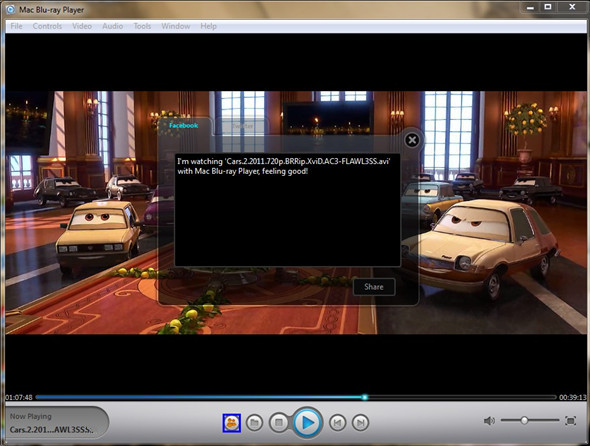This screenshot has height=446, width=590.
Task: Skip to the next chapter
Action: 360,423
